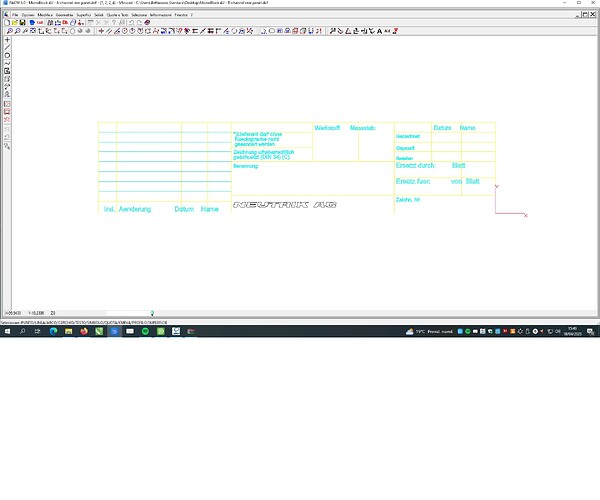Click the taskbar clock and date
The image size is (600, 500).
pyautogui.click(x=572, y=331)
